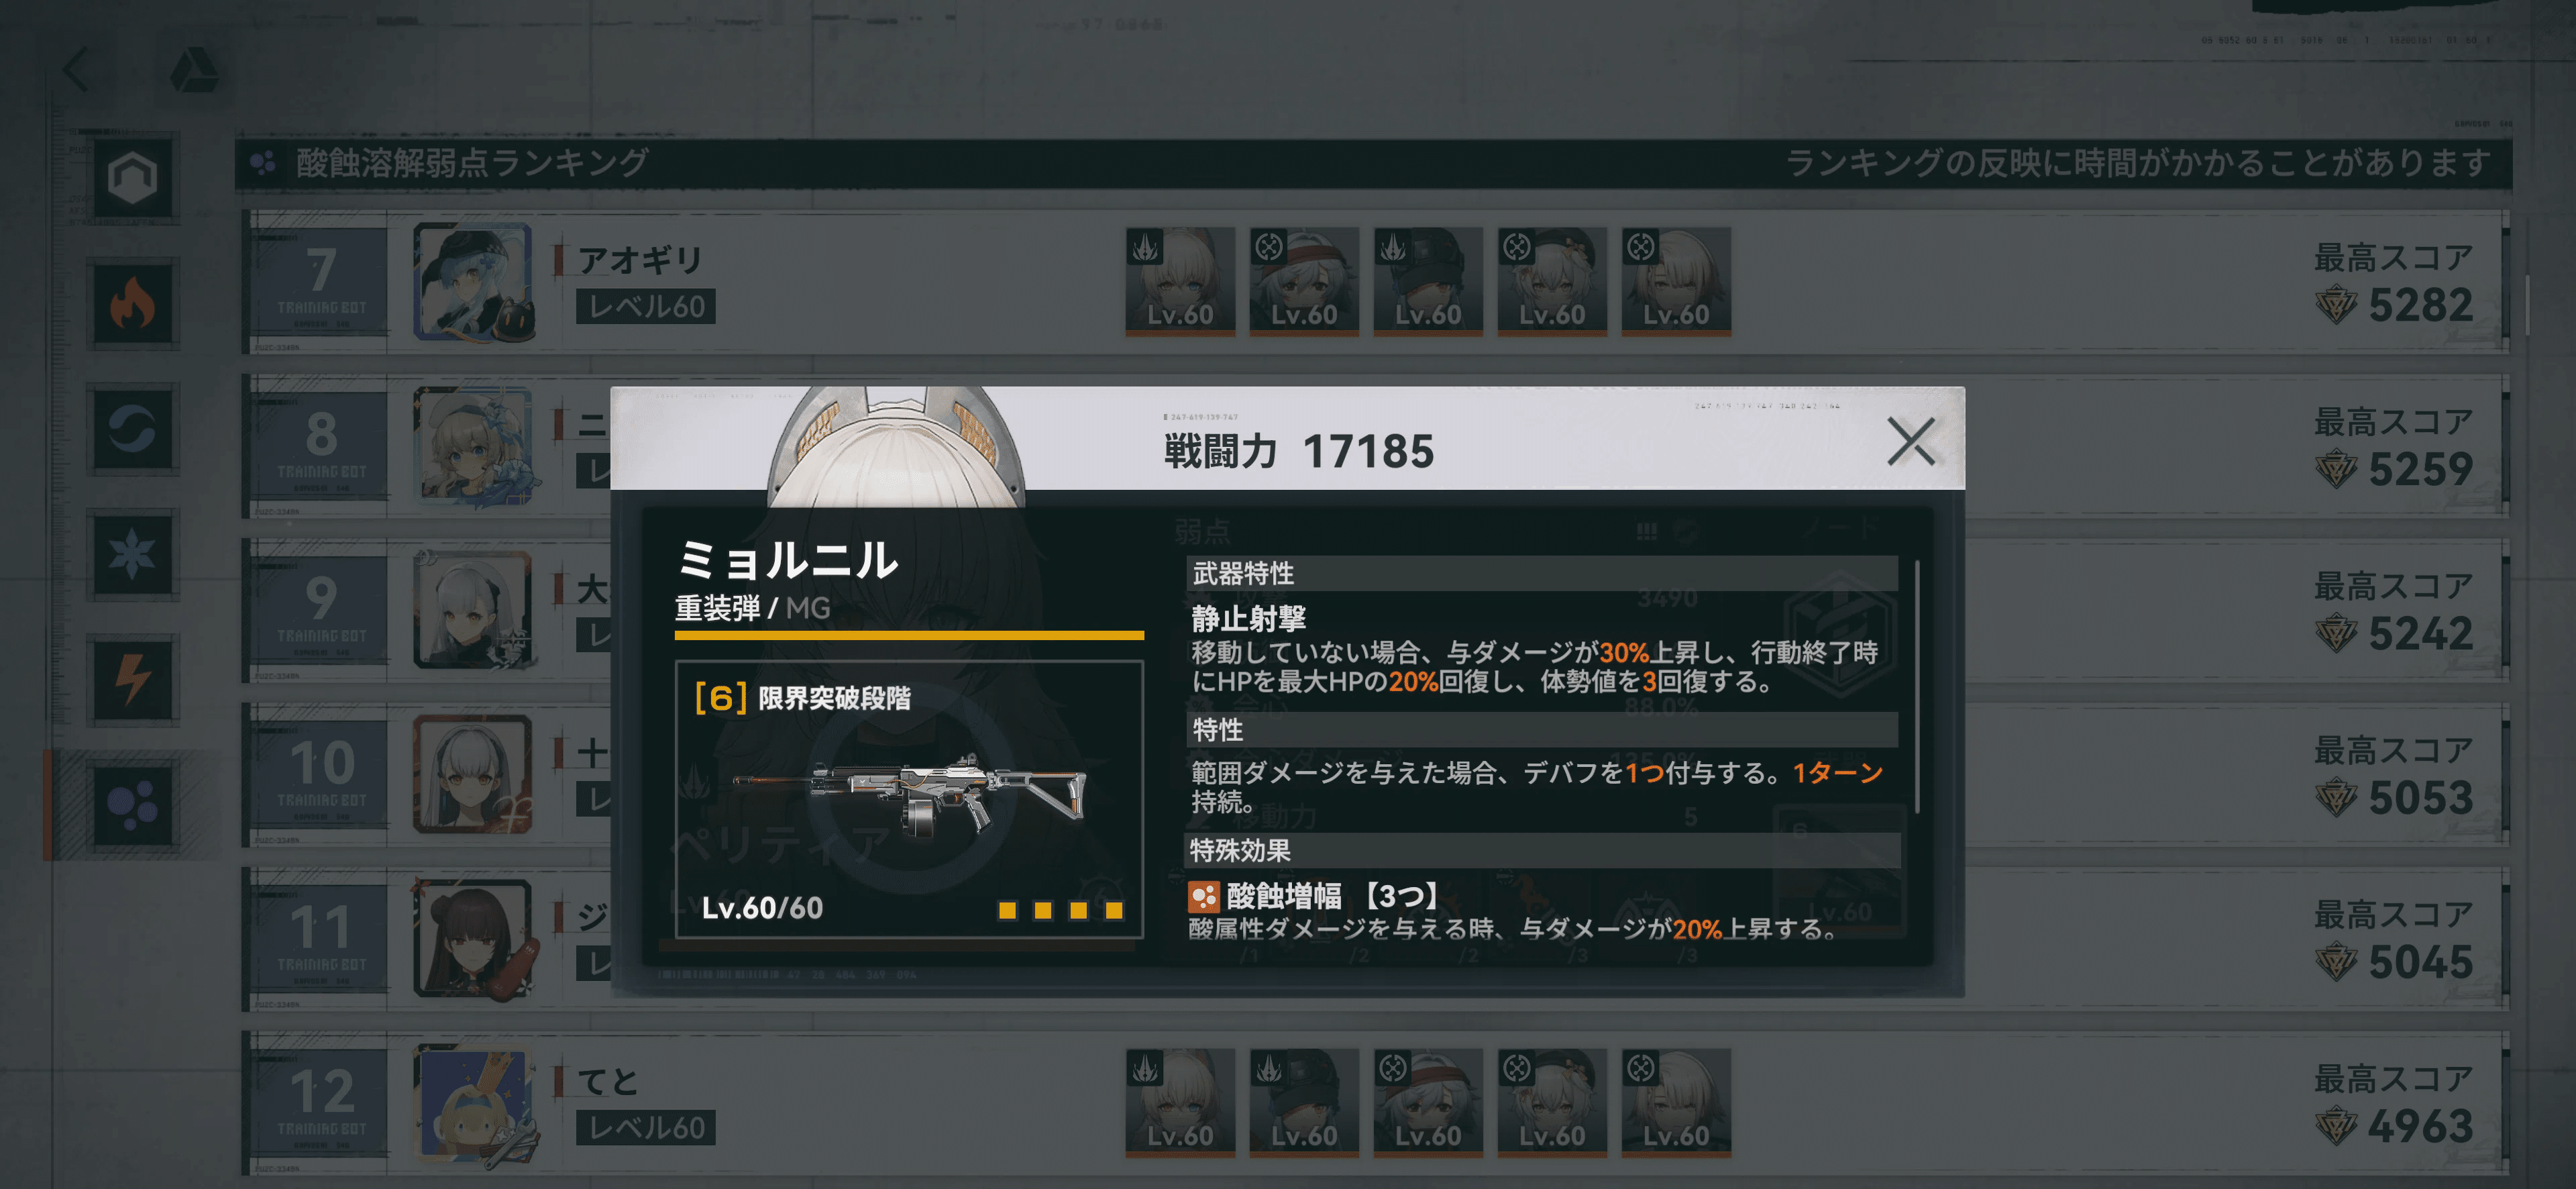2576x1189 pixels.
Task: View first team doll of アオギリ
Action: [x=1180, y=281]
